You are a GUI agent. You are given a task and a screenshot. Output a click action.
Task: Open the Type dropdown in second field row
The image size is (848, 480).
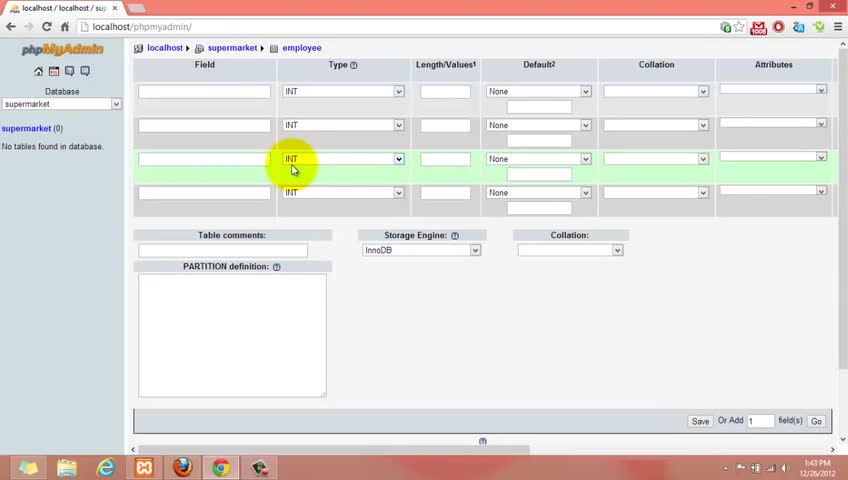point(343,125)
